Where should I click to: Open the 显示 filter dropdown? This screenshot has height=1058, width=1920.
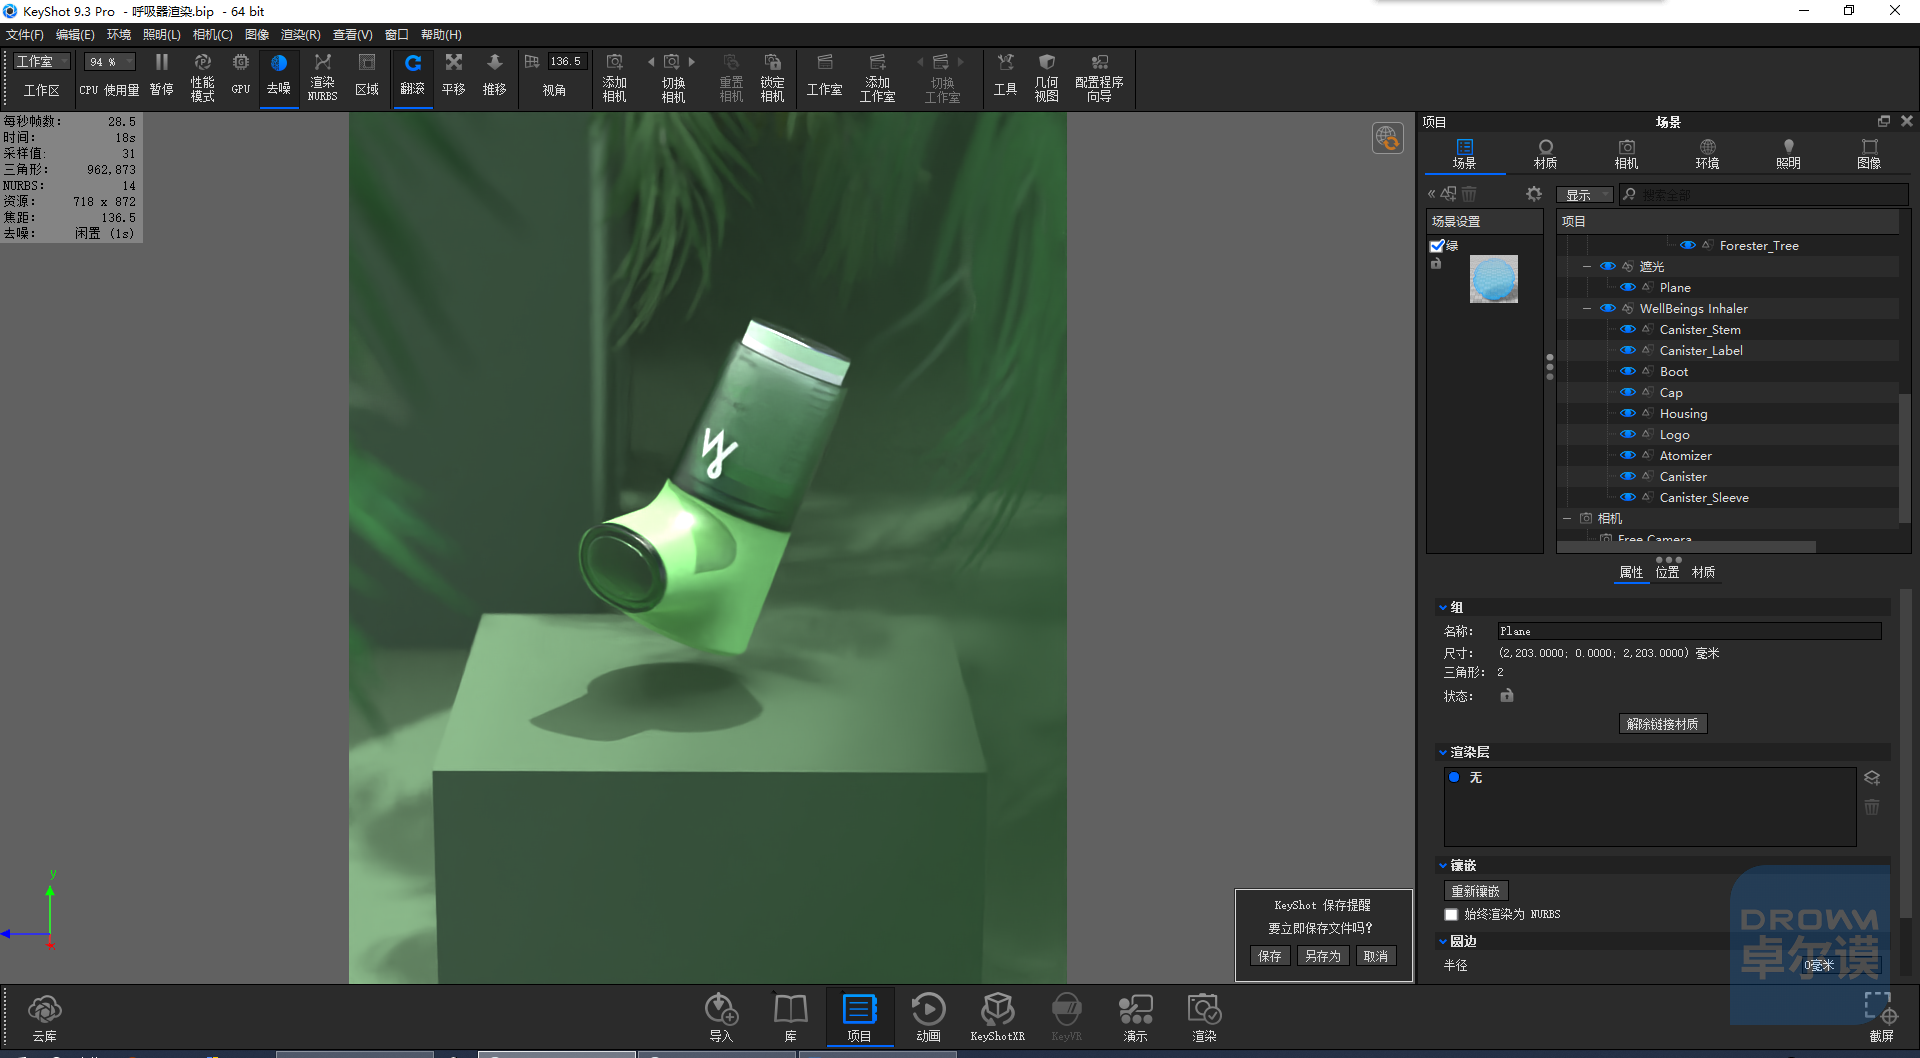(1585, 195)
